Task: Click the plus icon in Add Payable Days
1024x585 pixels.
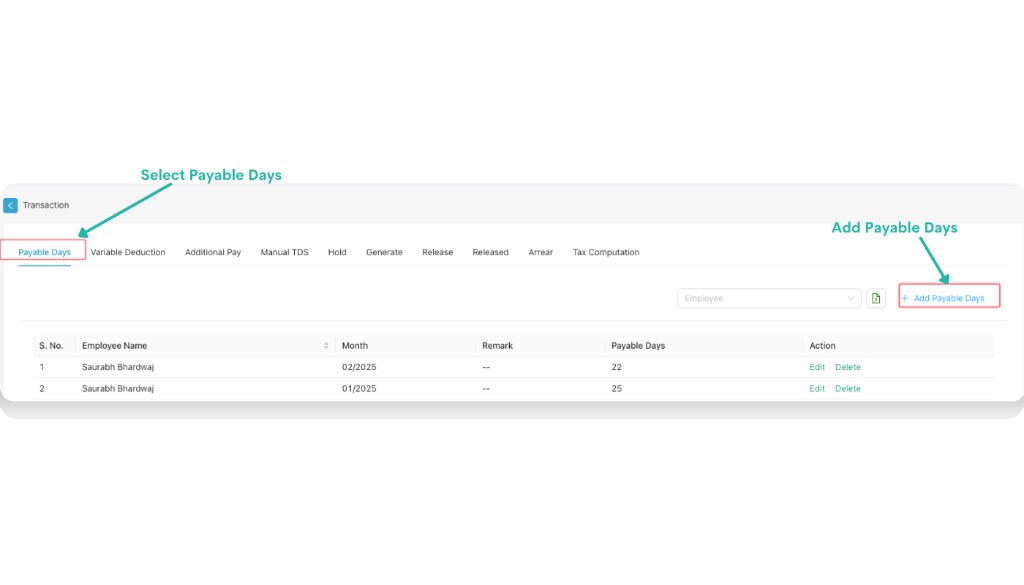Action: (905, 297)
